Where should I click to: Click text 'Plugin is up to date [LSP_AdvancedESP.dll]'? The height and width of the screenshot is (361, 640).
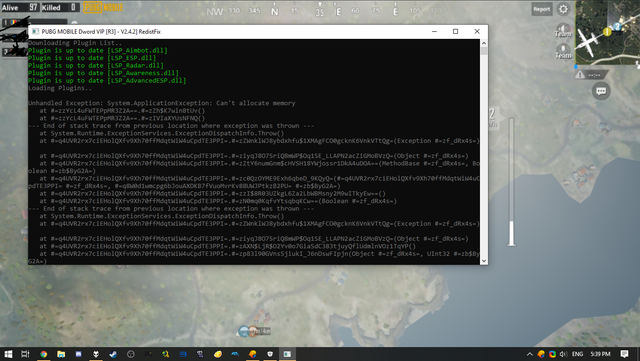click(x=107, y=80)
